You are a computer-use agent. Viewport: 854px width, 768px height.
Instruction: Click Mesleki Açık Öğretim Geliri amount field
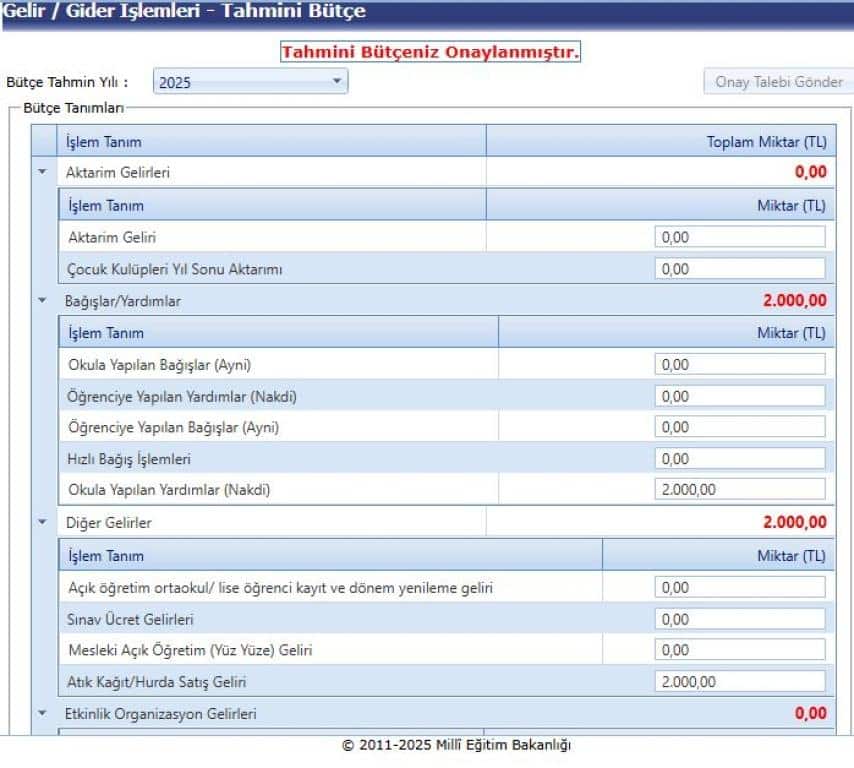point(740,650)
